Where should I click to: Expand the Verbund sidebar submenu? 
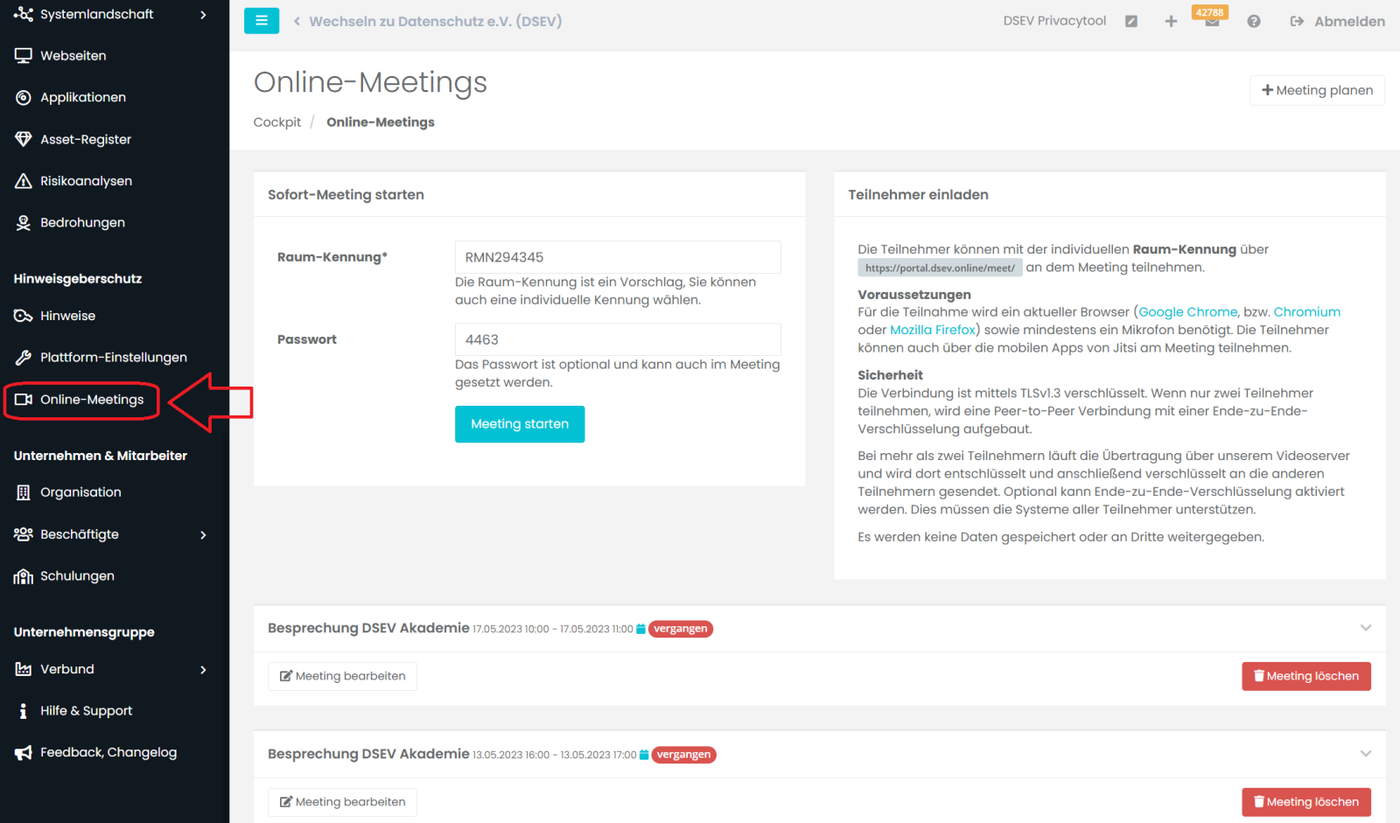(204, 670)
